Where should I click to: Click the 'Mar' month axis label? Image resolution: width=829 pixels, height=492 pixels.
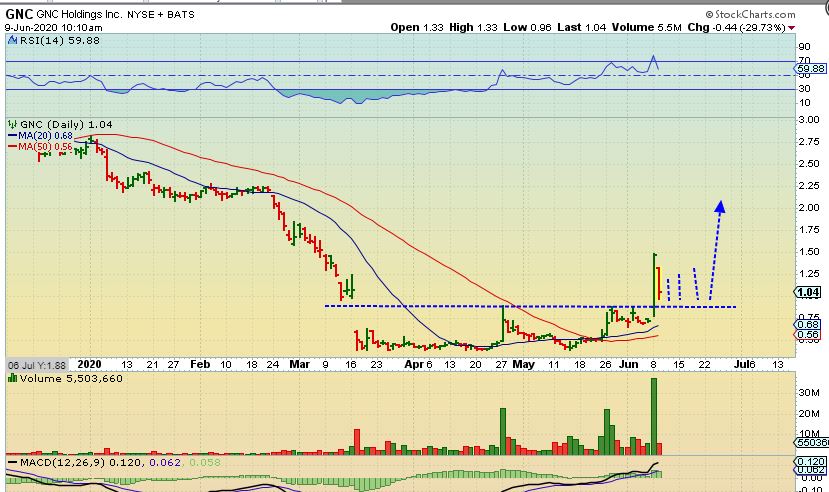point(299,364)
